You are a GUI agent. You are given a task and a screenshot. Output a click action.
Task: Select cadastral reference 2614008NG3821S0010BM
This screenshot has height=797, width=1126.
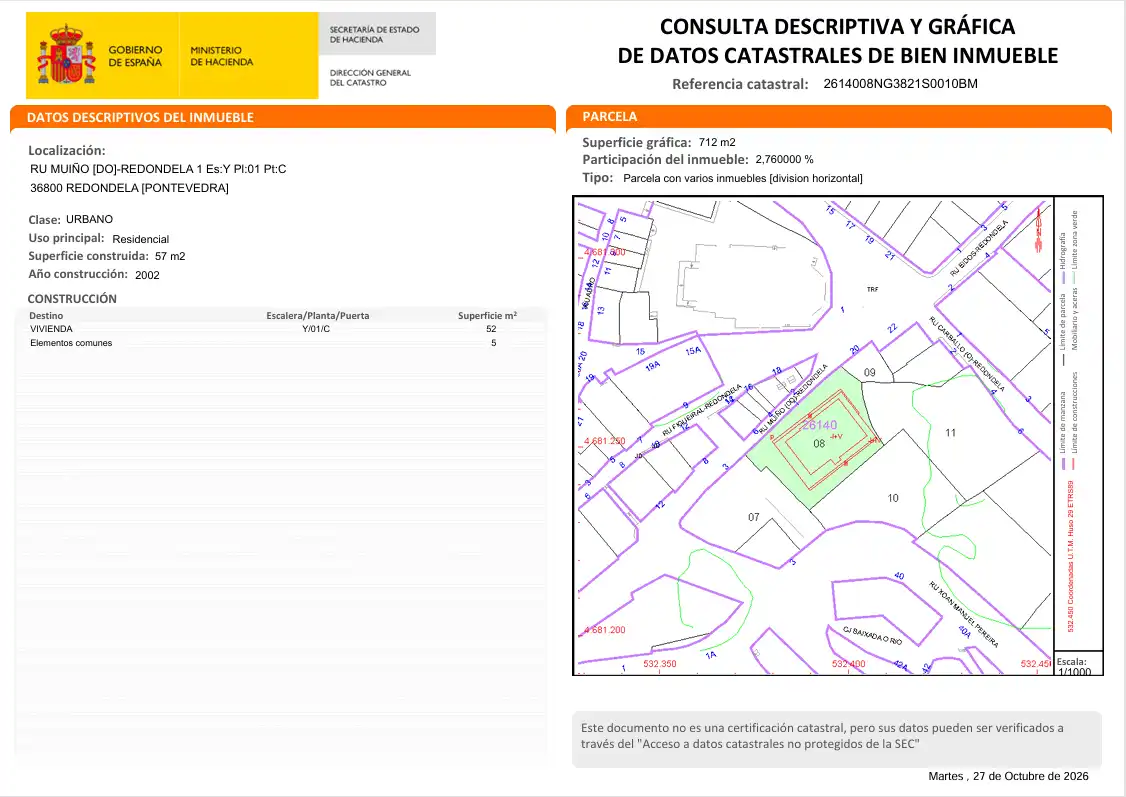pos(900,83)
